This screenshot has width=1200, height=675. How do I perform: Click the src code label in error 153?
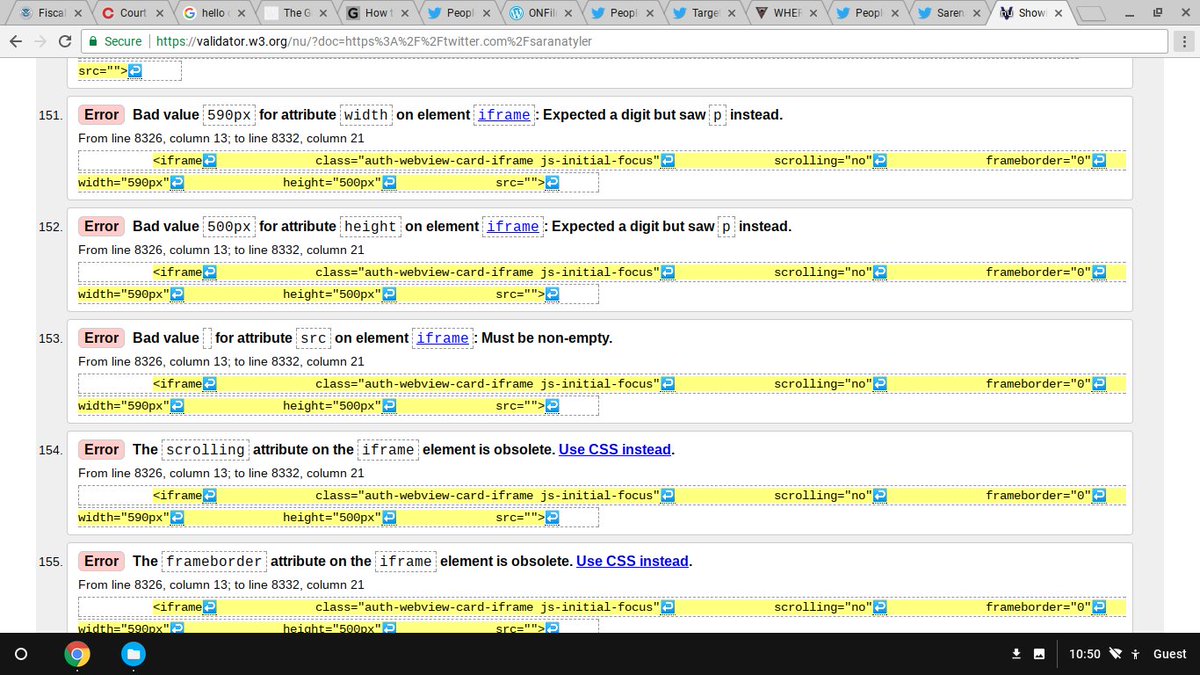314,339
